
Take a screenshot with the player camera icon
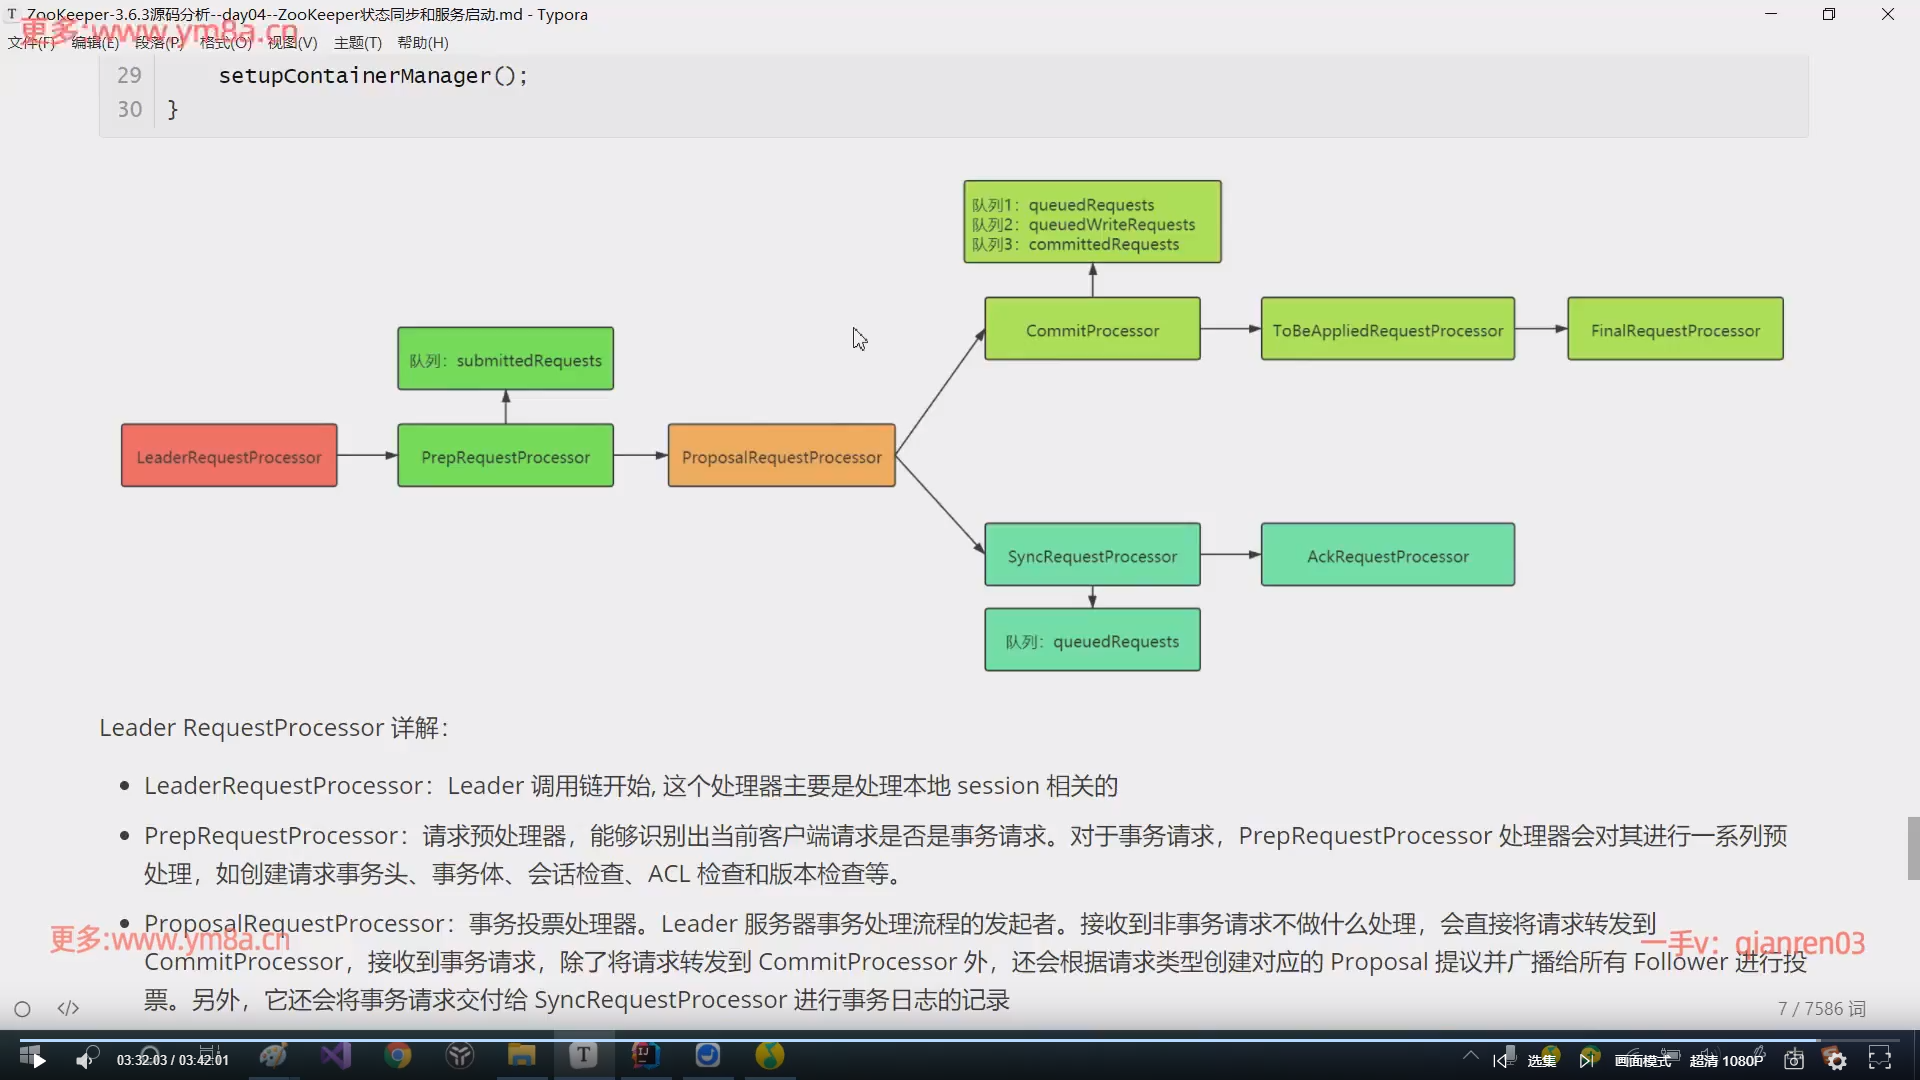(1795, 1059)
